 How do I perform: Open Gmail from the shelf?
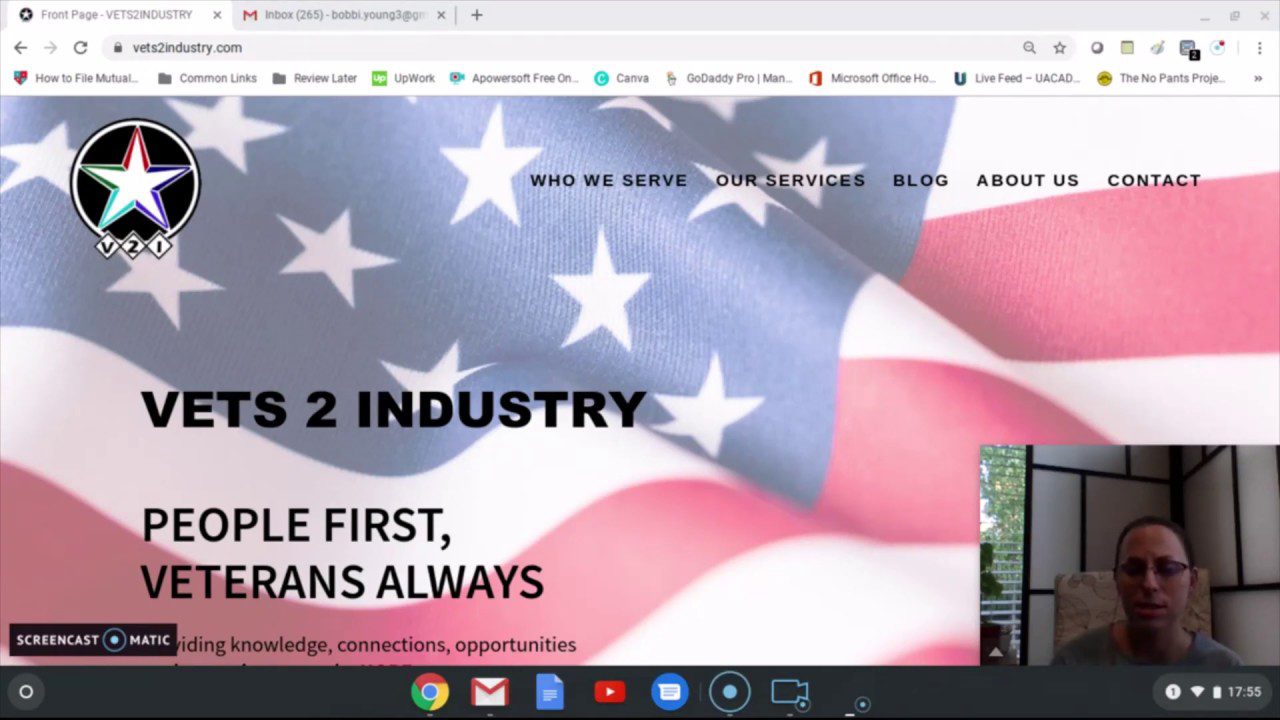(489, 691)
